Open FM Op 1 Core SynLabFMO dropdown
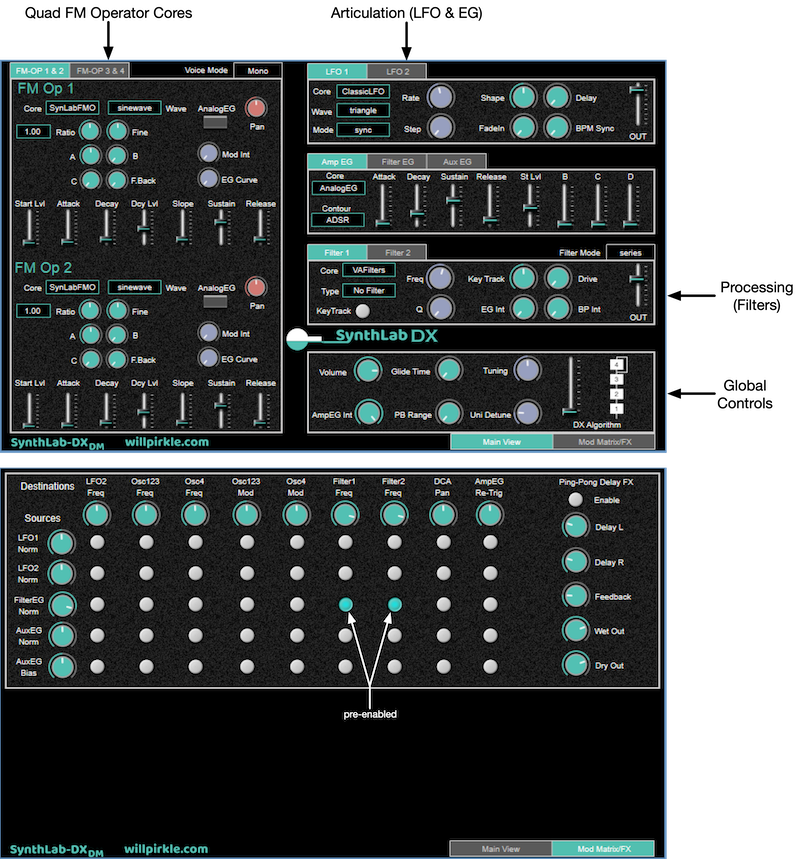Viewport: 800px width, 859px height. 72,108
